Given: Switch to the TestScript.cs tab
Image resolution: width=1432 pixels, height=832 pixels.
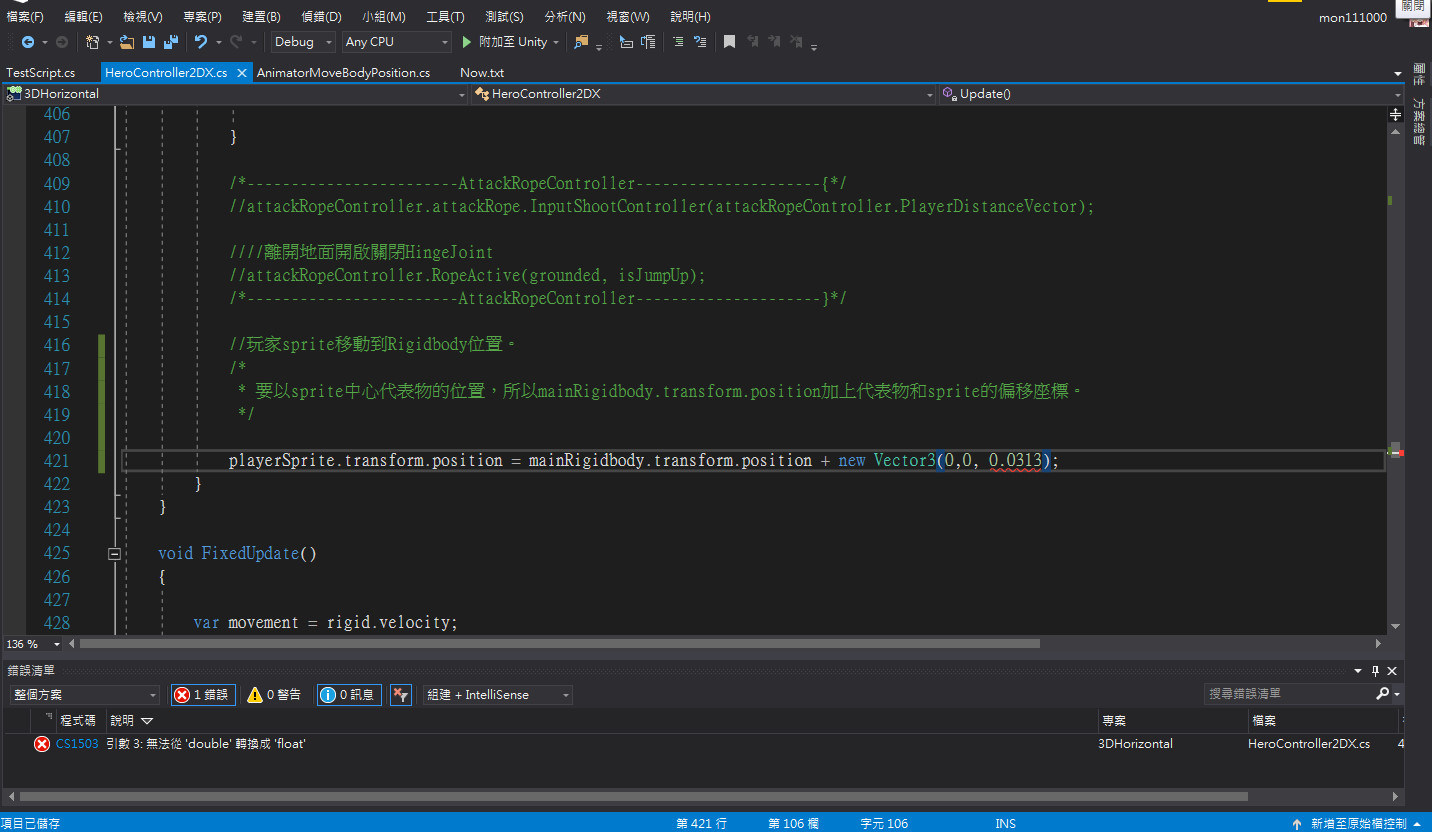Looking at the screenshot, I should (x=41, y=73).
